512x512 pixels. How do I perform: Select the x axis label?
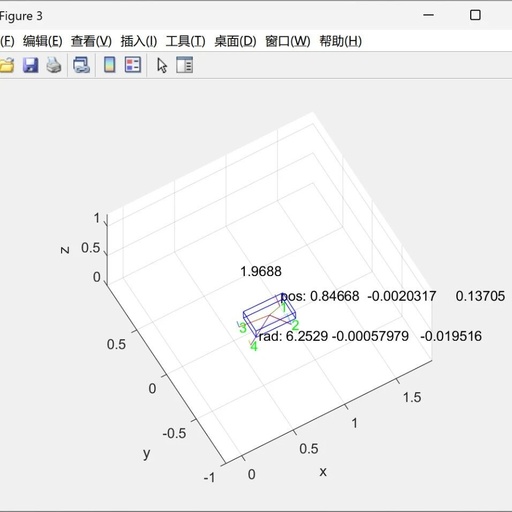click(323, 472)
